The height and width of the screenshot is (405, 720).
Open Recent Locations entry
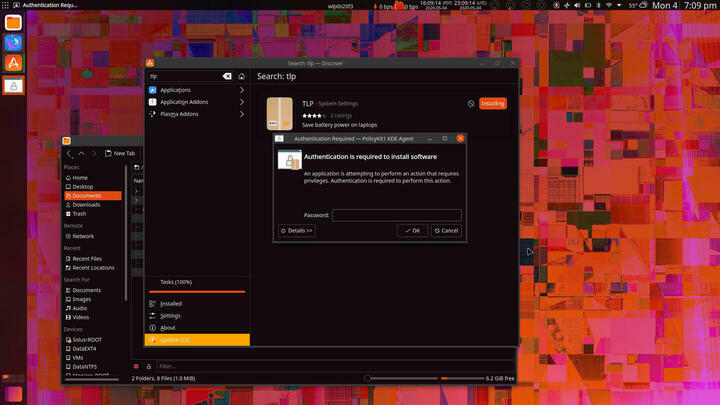click(93, 268)
